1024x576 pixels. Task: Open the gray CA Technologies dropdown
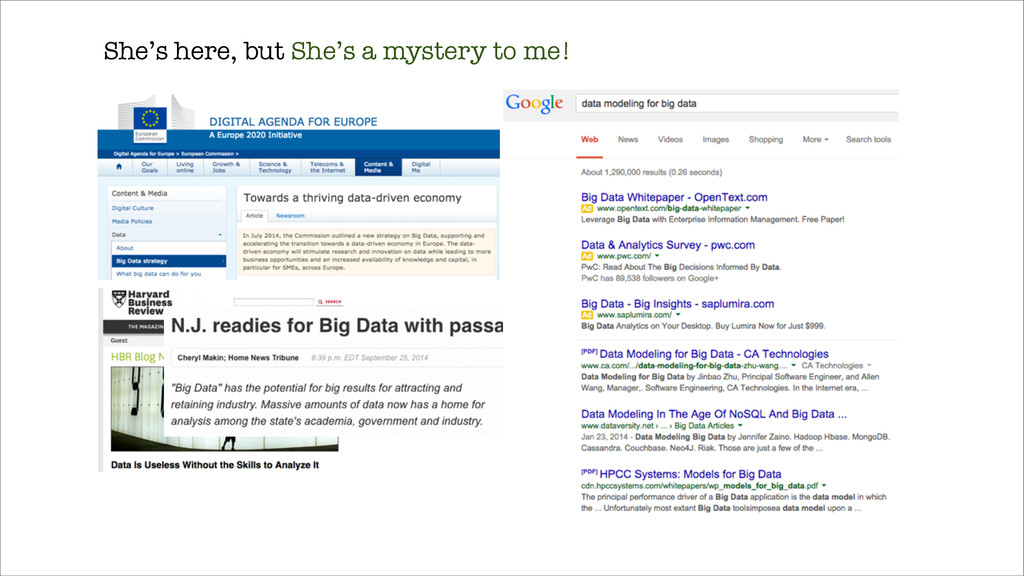[x=837, y=366]
